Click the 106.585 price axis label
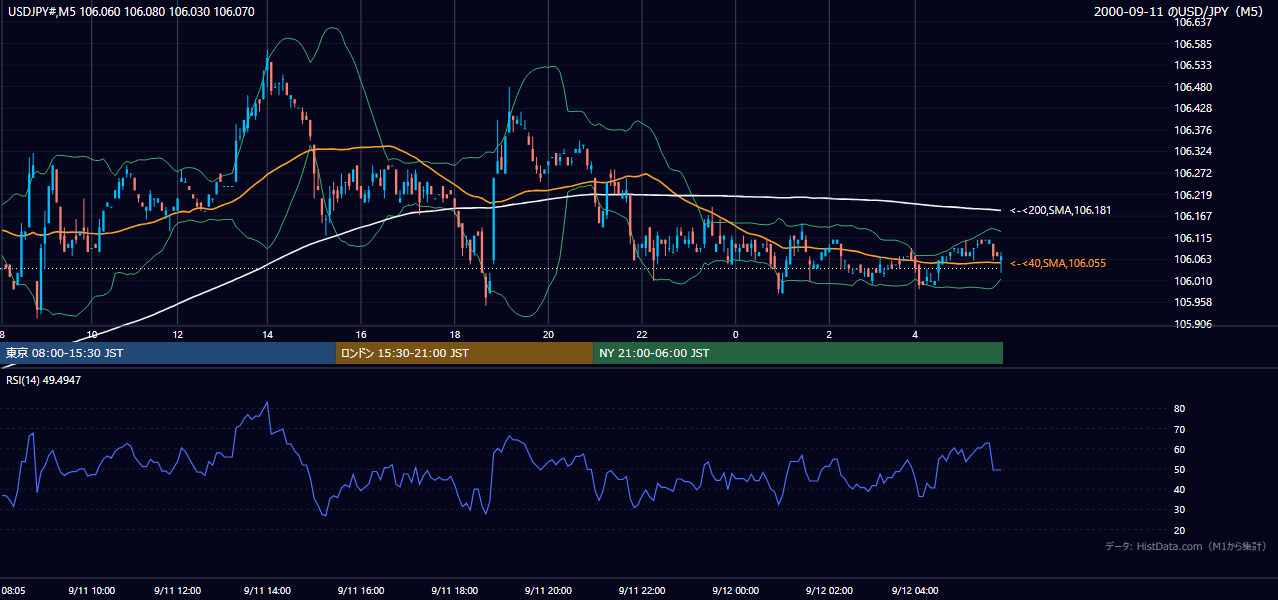The height and width of the screenshot is (600, 1278). point(1192,44)
